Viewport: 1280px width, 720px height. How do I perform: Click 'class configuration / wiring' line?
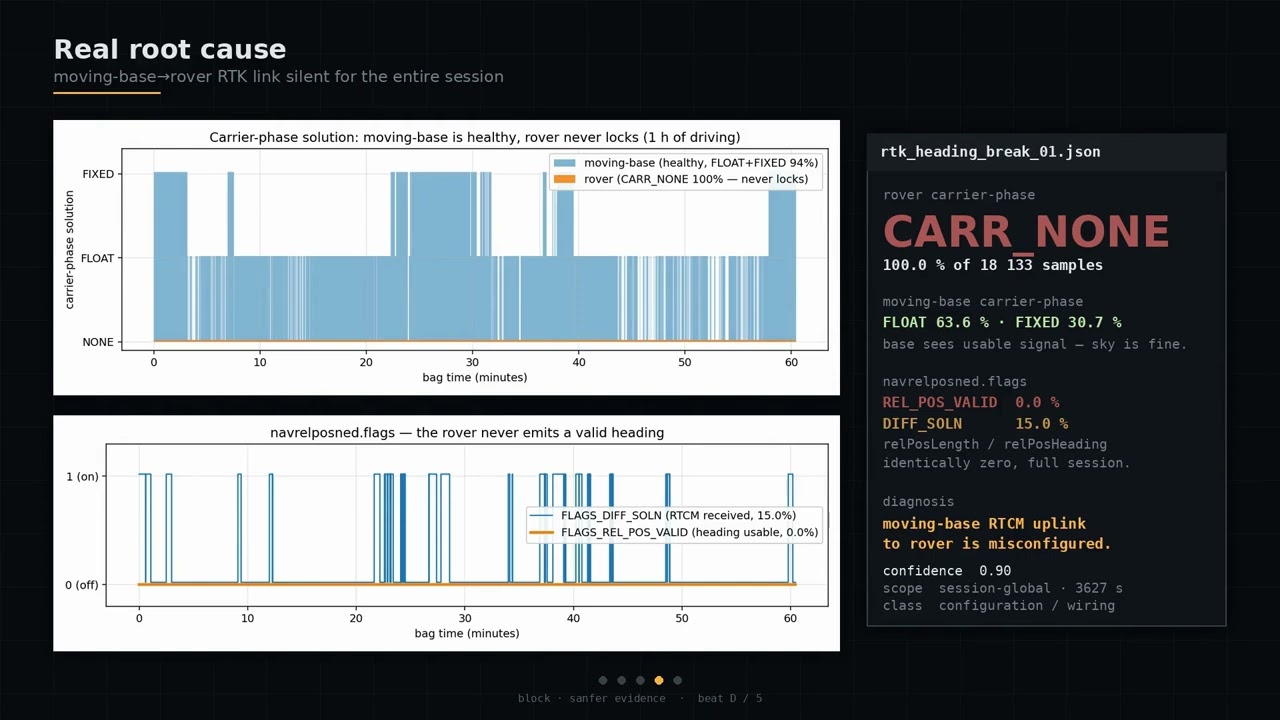coord(998,605)
